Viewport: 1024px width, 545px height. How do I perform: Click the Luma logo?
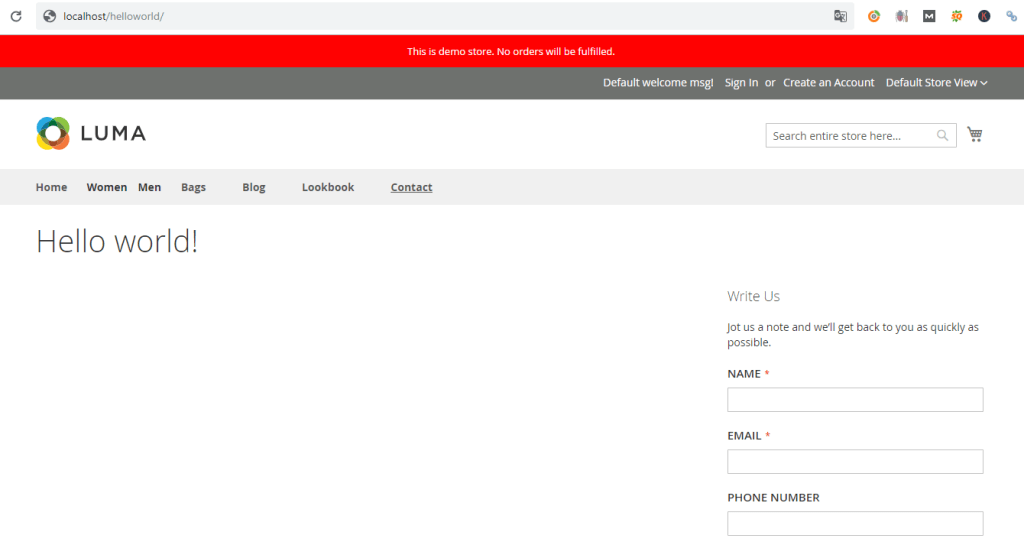click(x=91, y=133)
